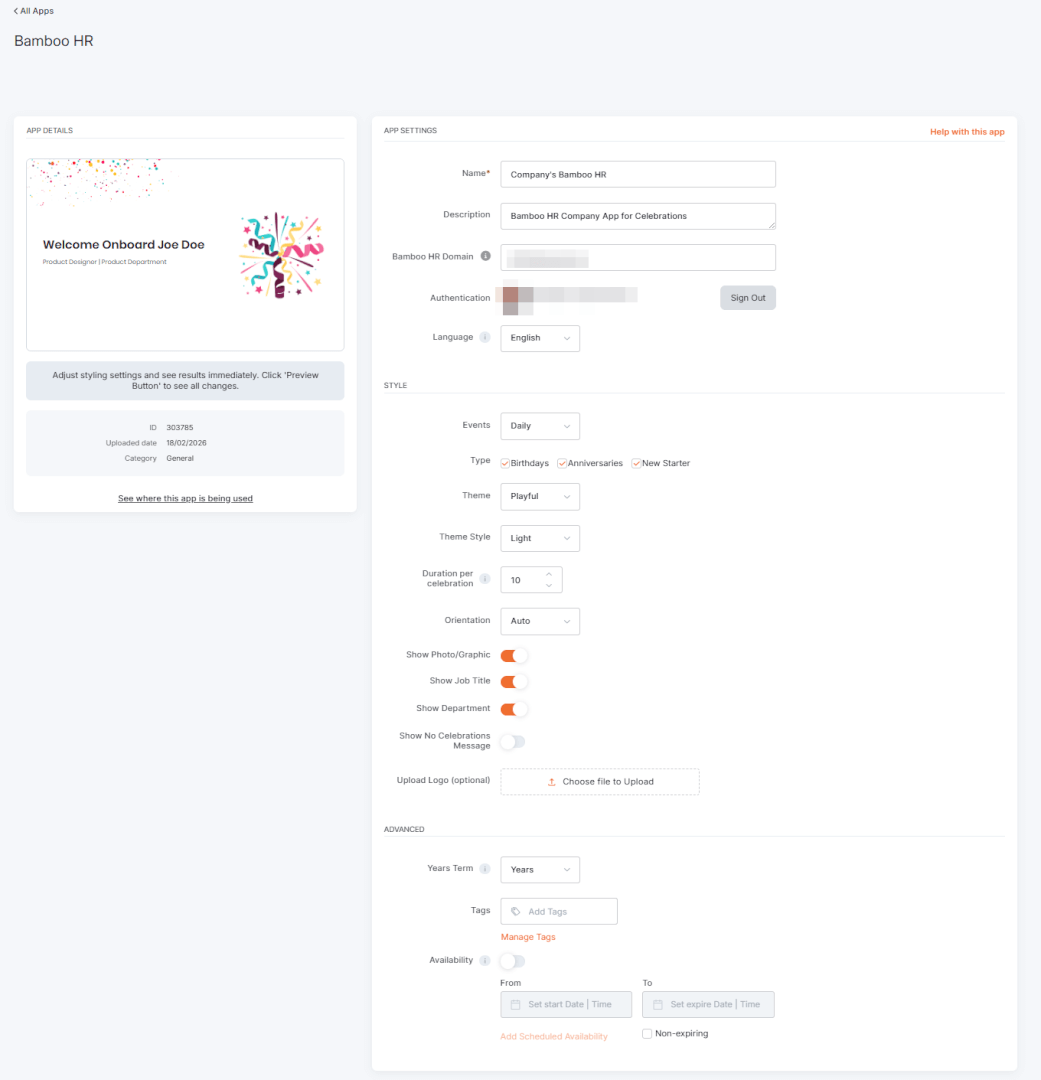Click the tag icon inside the Add Tags field
This screenshot has height=1080, width=1041.
tap(514, 911)
